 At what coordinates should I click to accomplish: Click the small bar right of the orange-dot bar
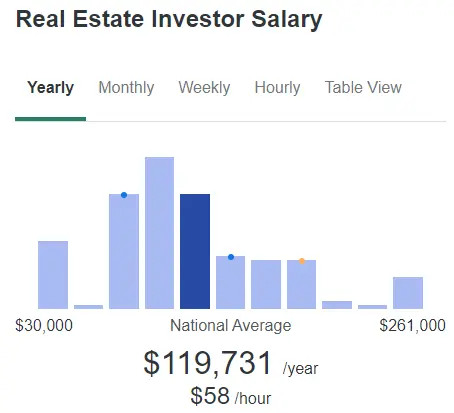(337, 305)
